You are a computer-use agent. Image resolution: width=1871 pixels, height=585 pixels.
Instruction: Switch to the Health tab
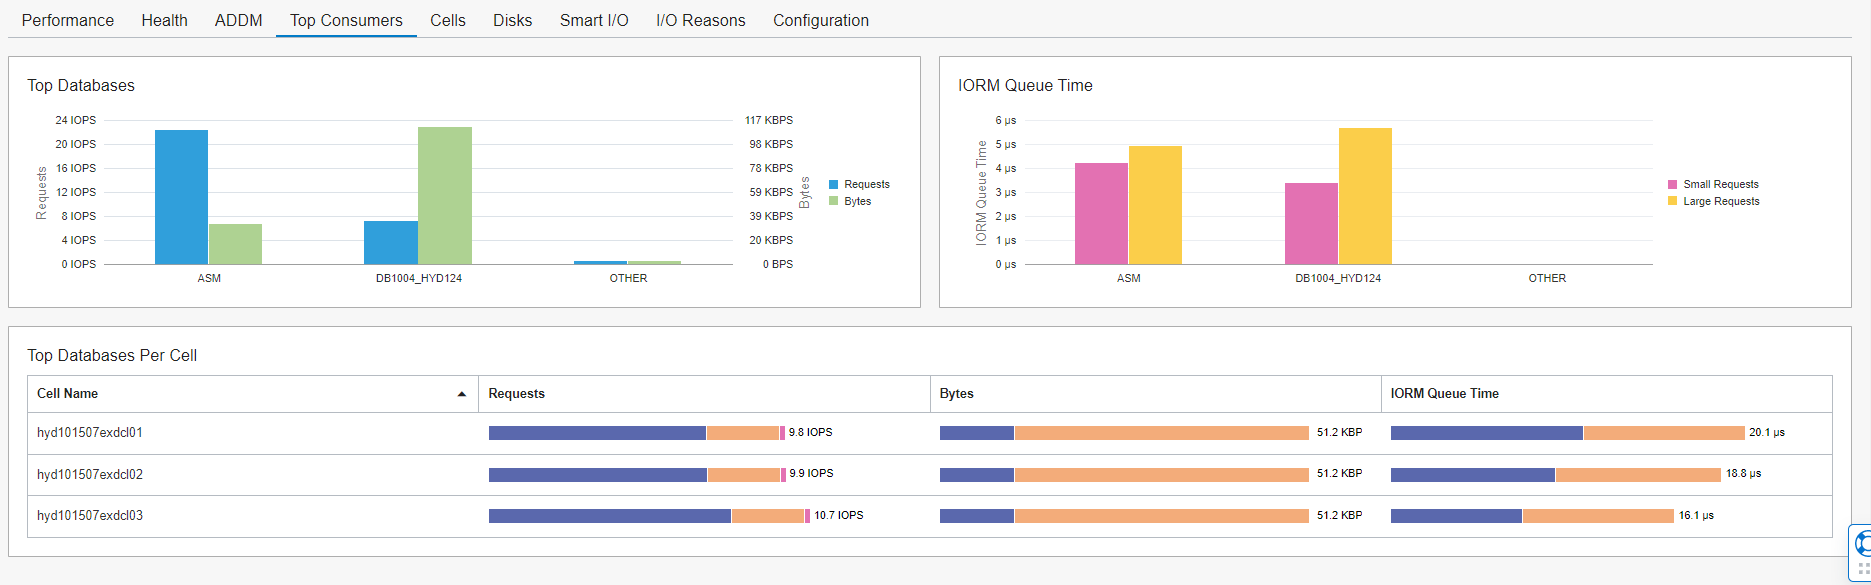pyautogui.click(x=164, y=20)
